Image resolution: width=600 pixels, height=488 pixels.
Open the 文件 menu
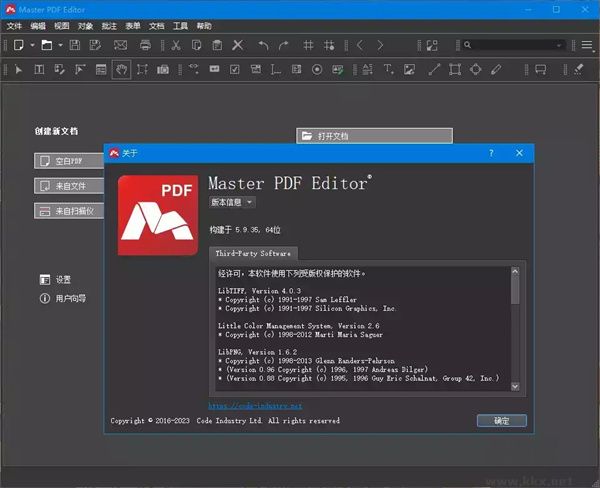pyautogui.click(x=14, y=24)
